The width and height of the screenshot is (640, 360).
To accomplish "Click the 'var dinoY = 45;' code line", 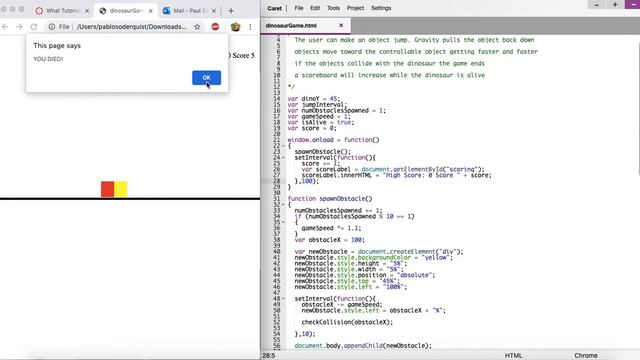I will pyautogui.click(x=313, y=99).
